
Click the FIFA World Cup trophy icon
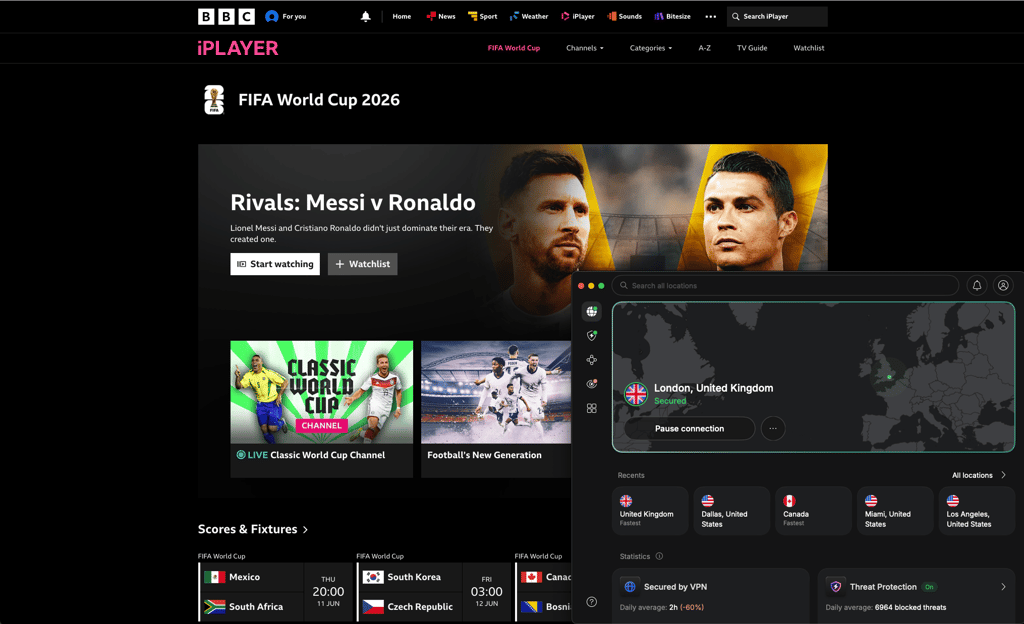tap(214, 100)
